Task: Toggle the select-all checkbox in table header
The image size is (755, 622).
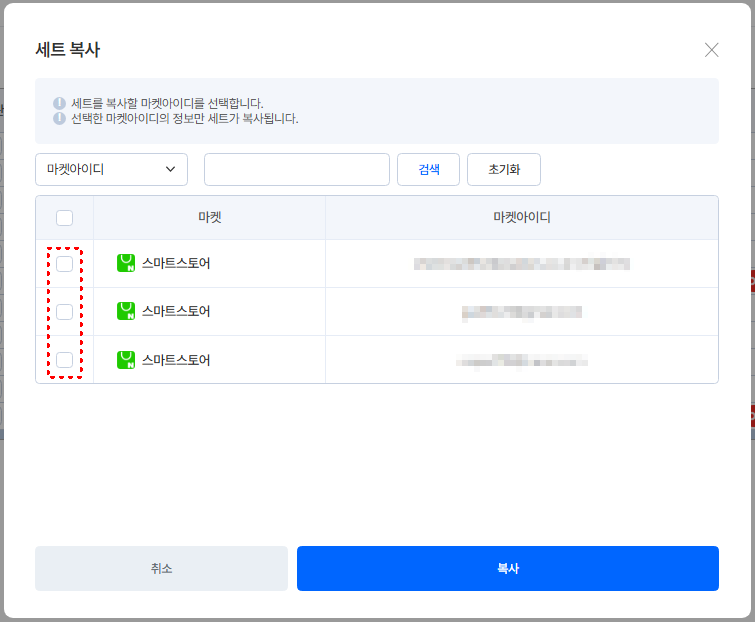Action: tap(65, 218)
